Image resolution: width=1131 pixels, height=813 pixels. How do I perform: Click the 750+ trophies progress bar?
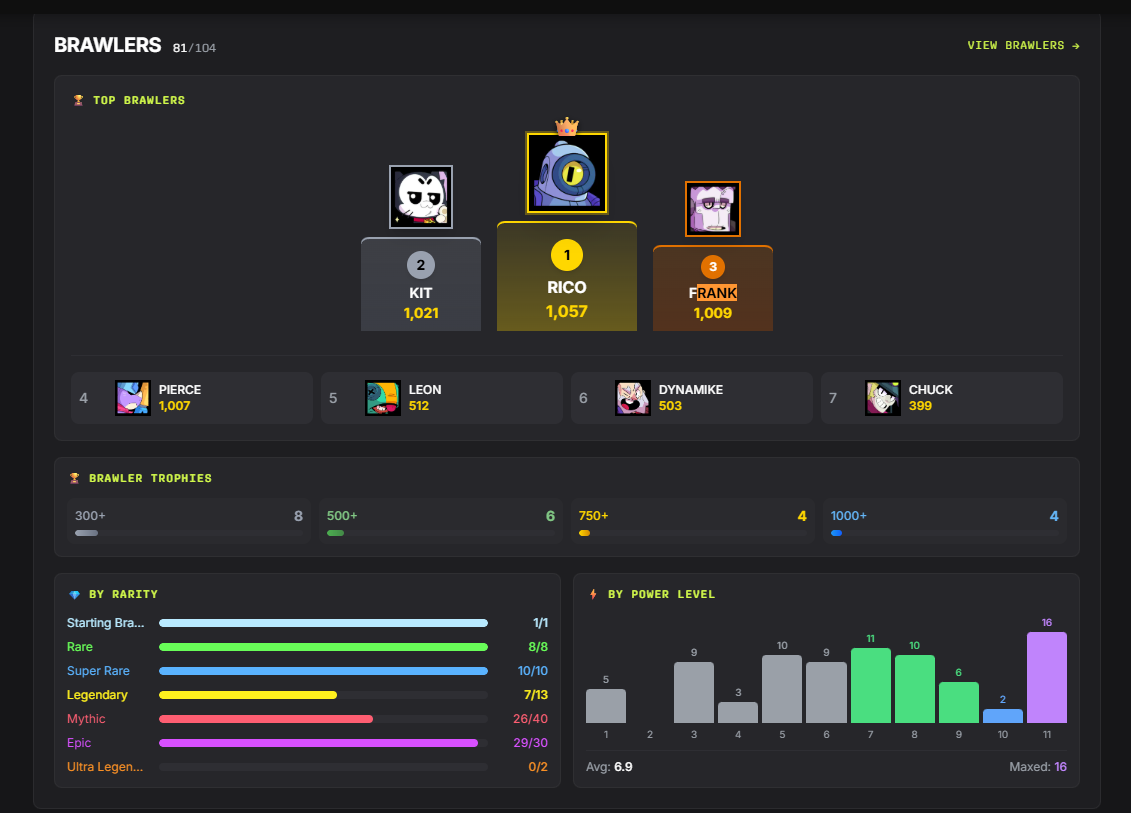[692, 533]
